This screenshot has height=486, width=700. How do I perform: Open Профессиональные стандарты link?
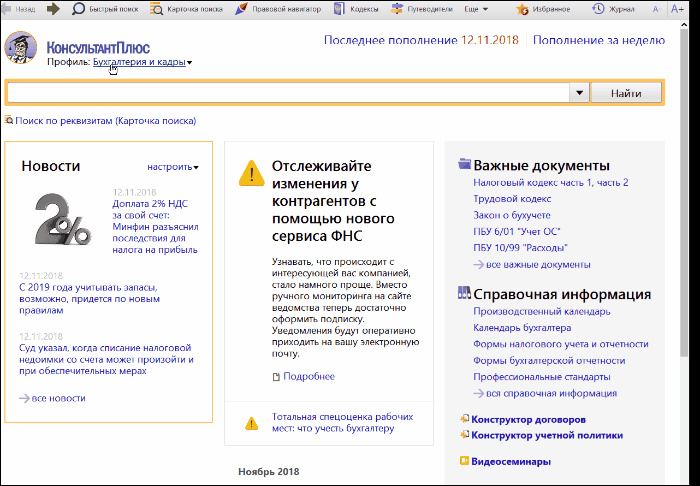tap(542, 377)
